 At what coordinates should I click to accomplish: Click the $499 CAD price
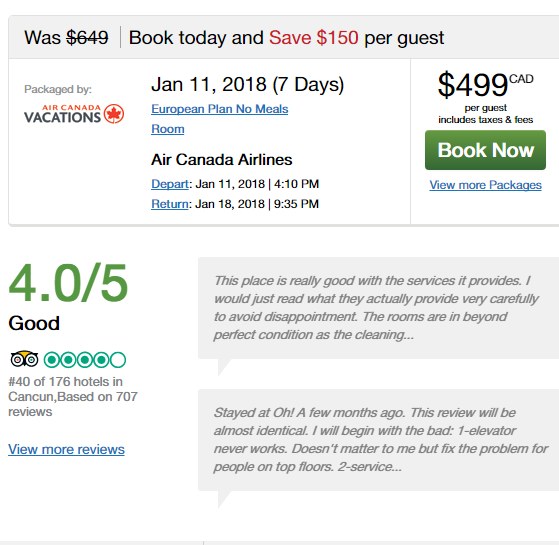click(x=485, y=84)
